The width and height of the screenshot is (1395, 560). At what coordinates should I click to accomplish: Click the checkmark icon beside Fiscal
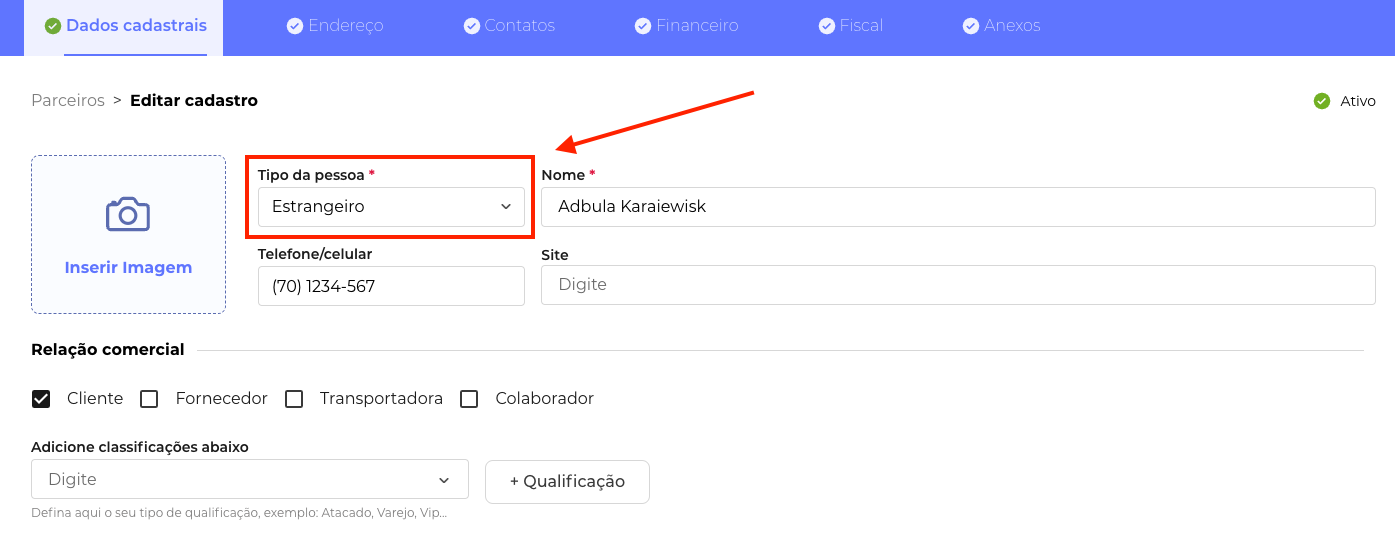click(x=827, y=26)
